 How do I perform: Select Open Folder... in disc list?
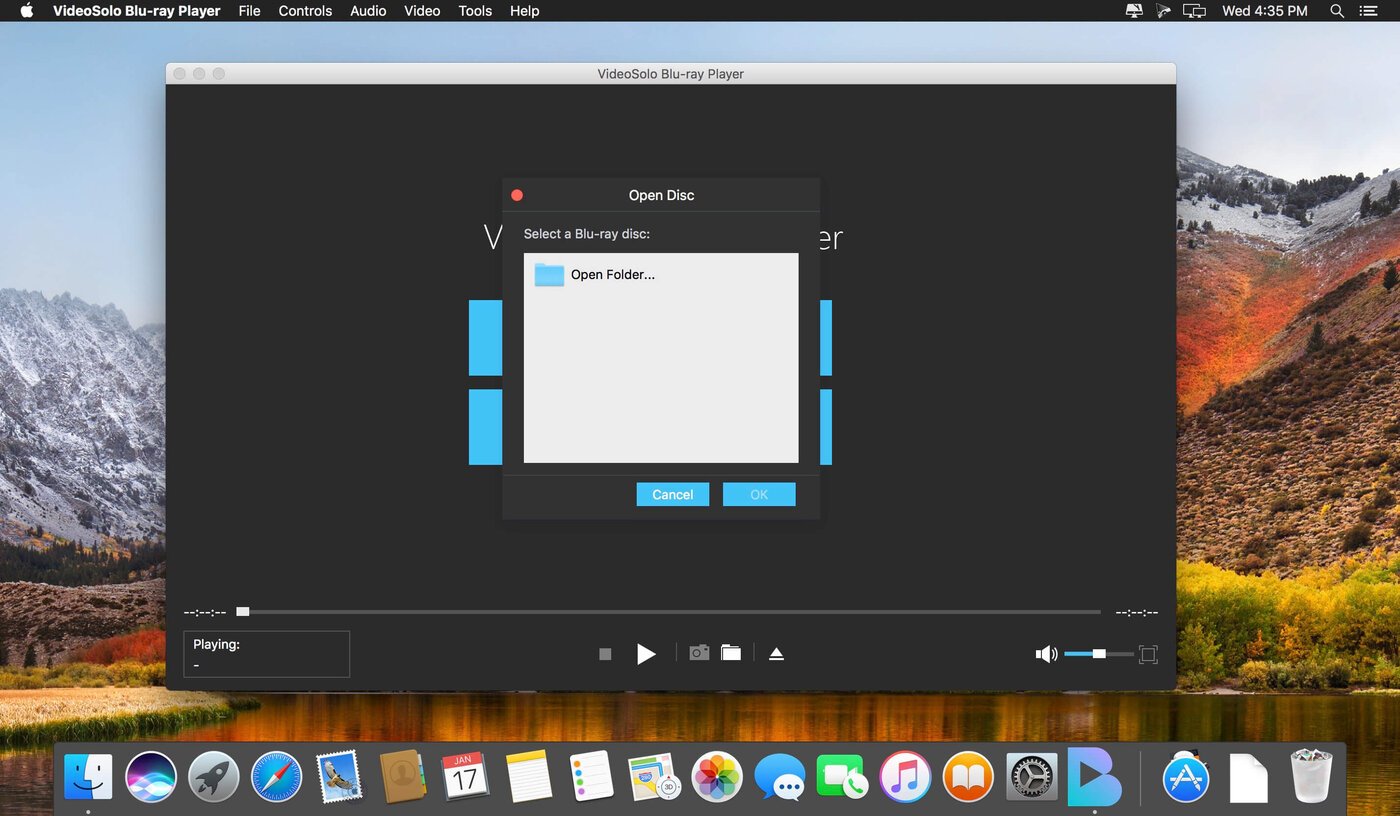595,275
